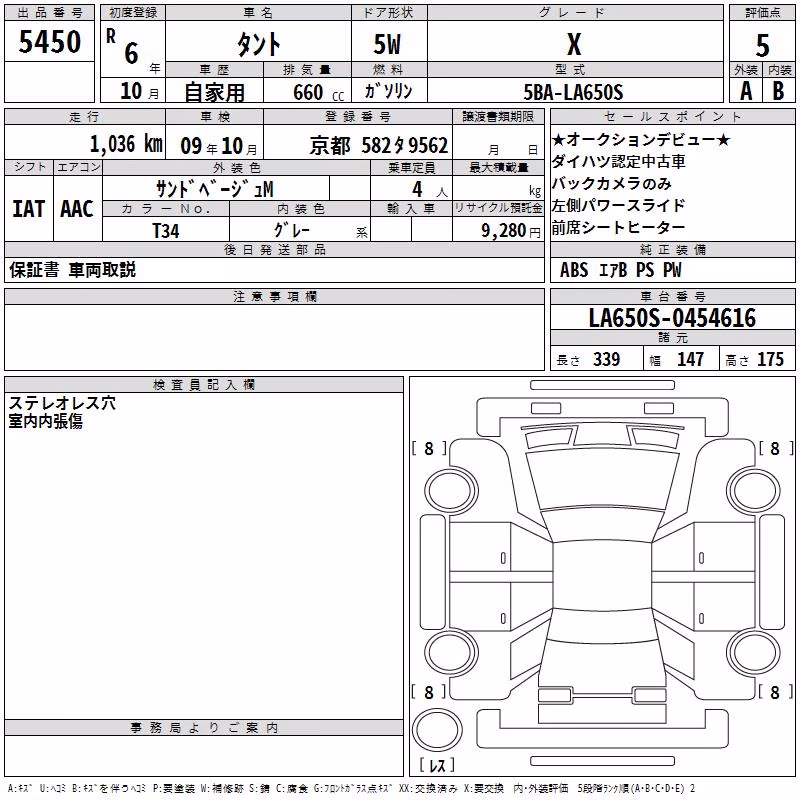Select seating capacity 4 人
Screen dimensions: 800x800
(430, 189)
